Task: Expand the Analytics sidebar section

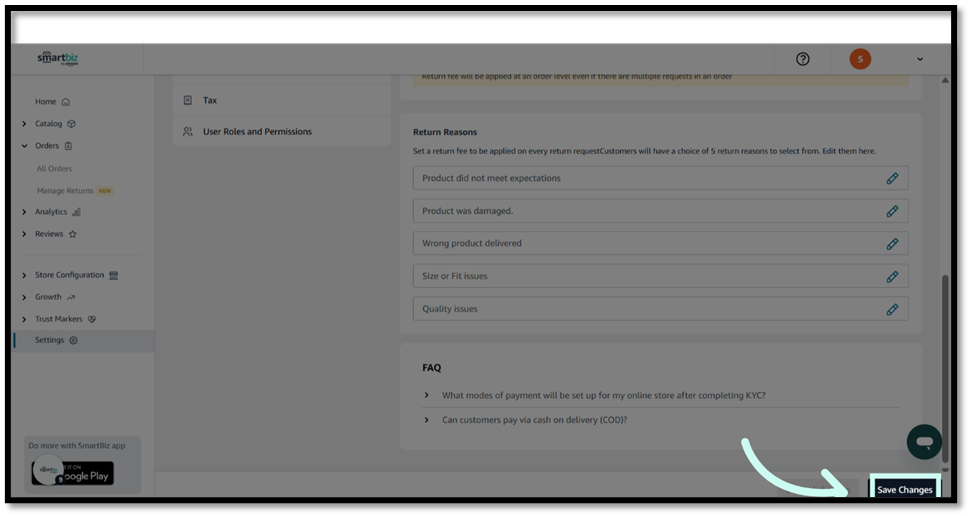Action: pos(24,212)
